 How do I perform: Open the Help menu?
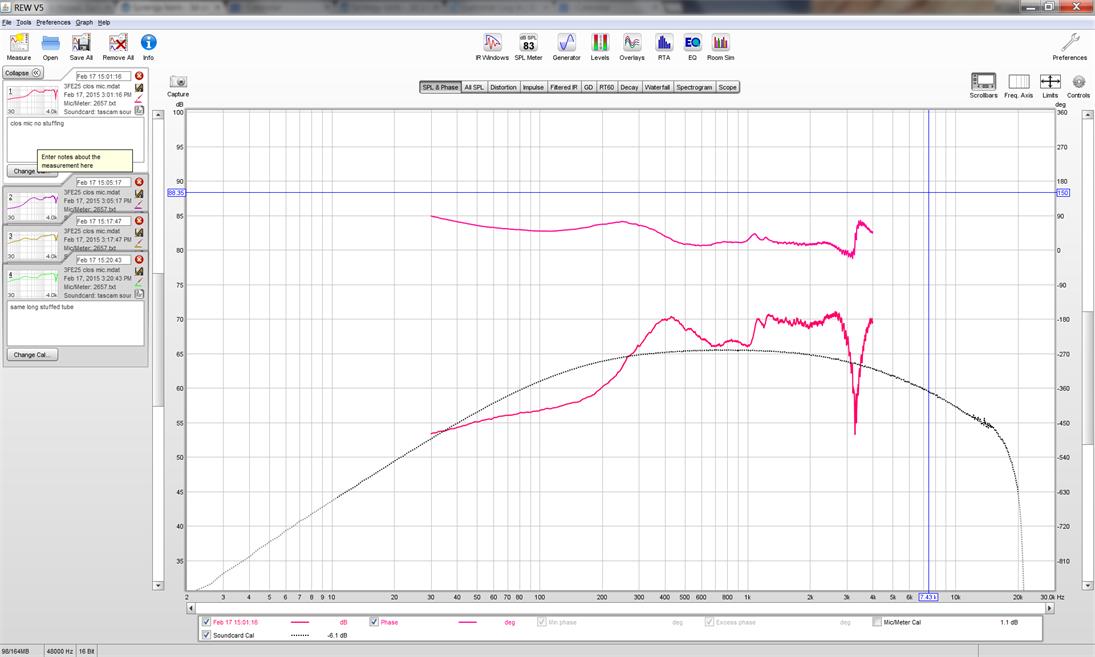[x=103, y=22]
